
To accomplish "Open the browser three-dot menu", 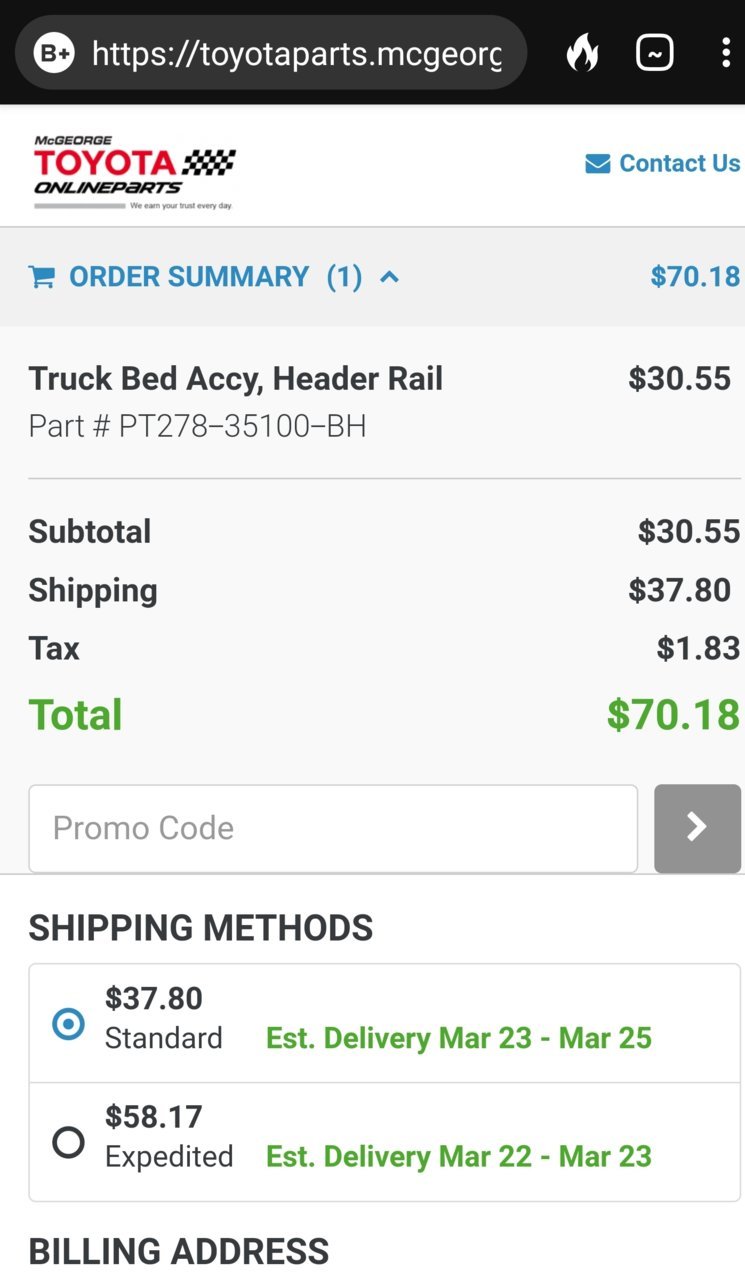I will click(726, 53).
